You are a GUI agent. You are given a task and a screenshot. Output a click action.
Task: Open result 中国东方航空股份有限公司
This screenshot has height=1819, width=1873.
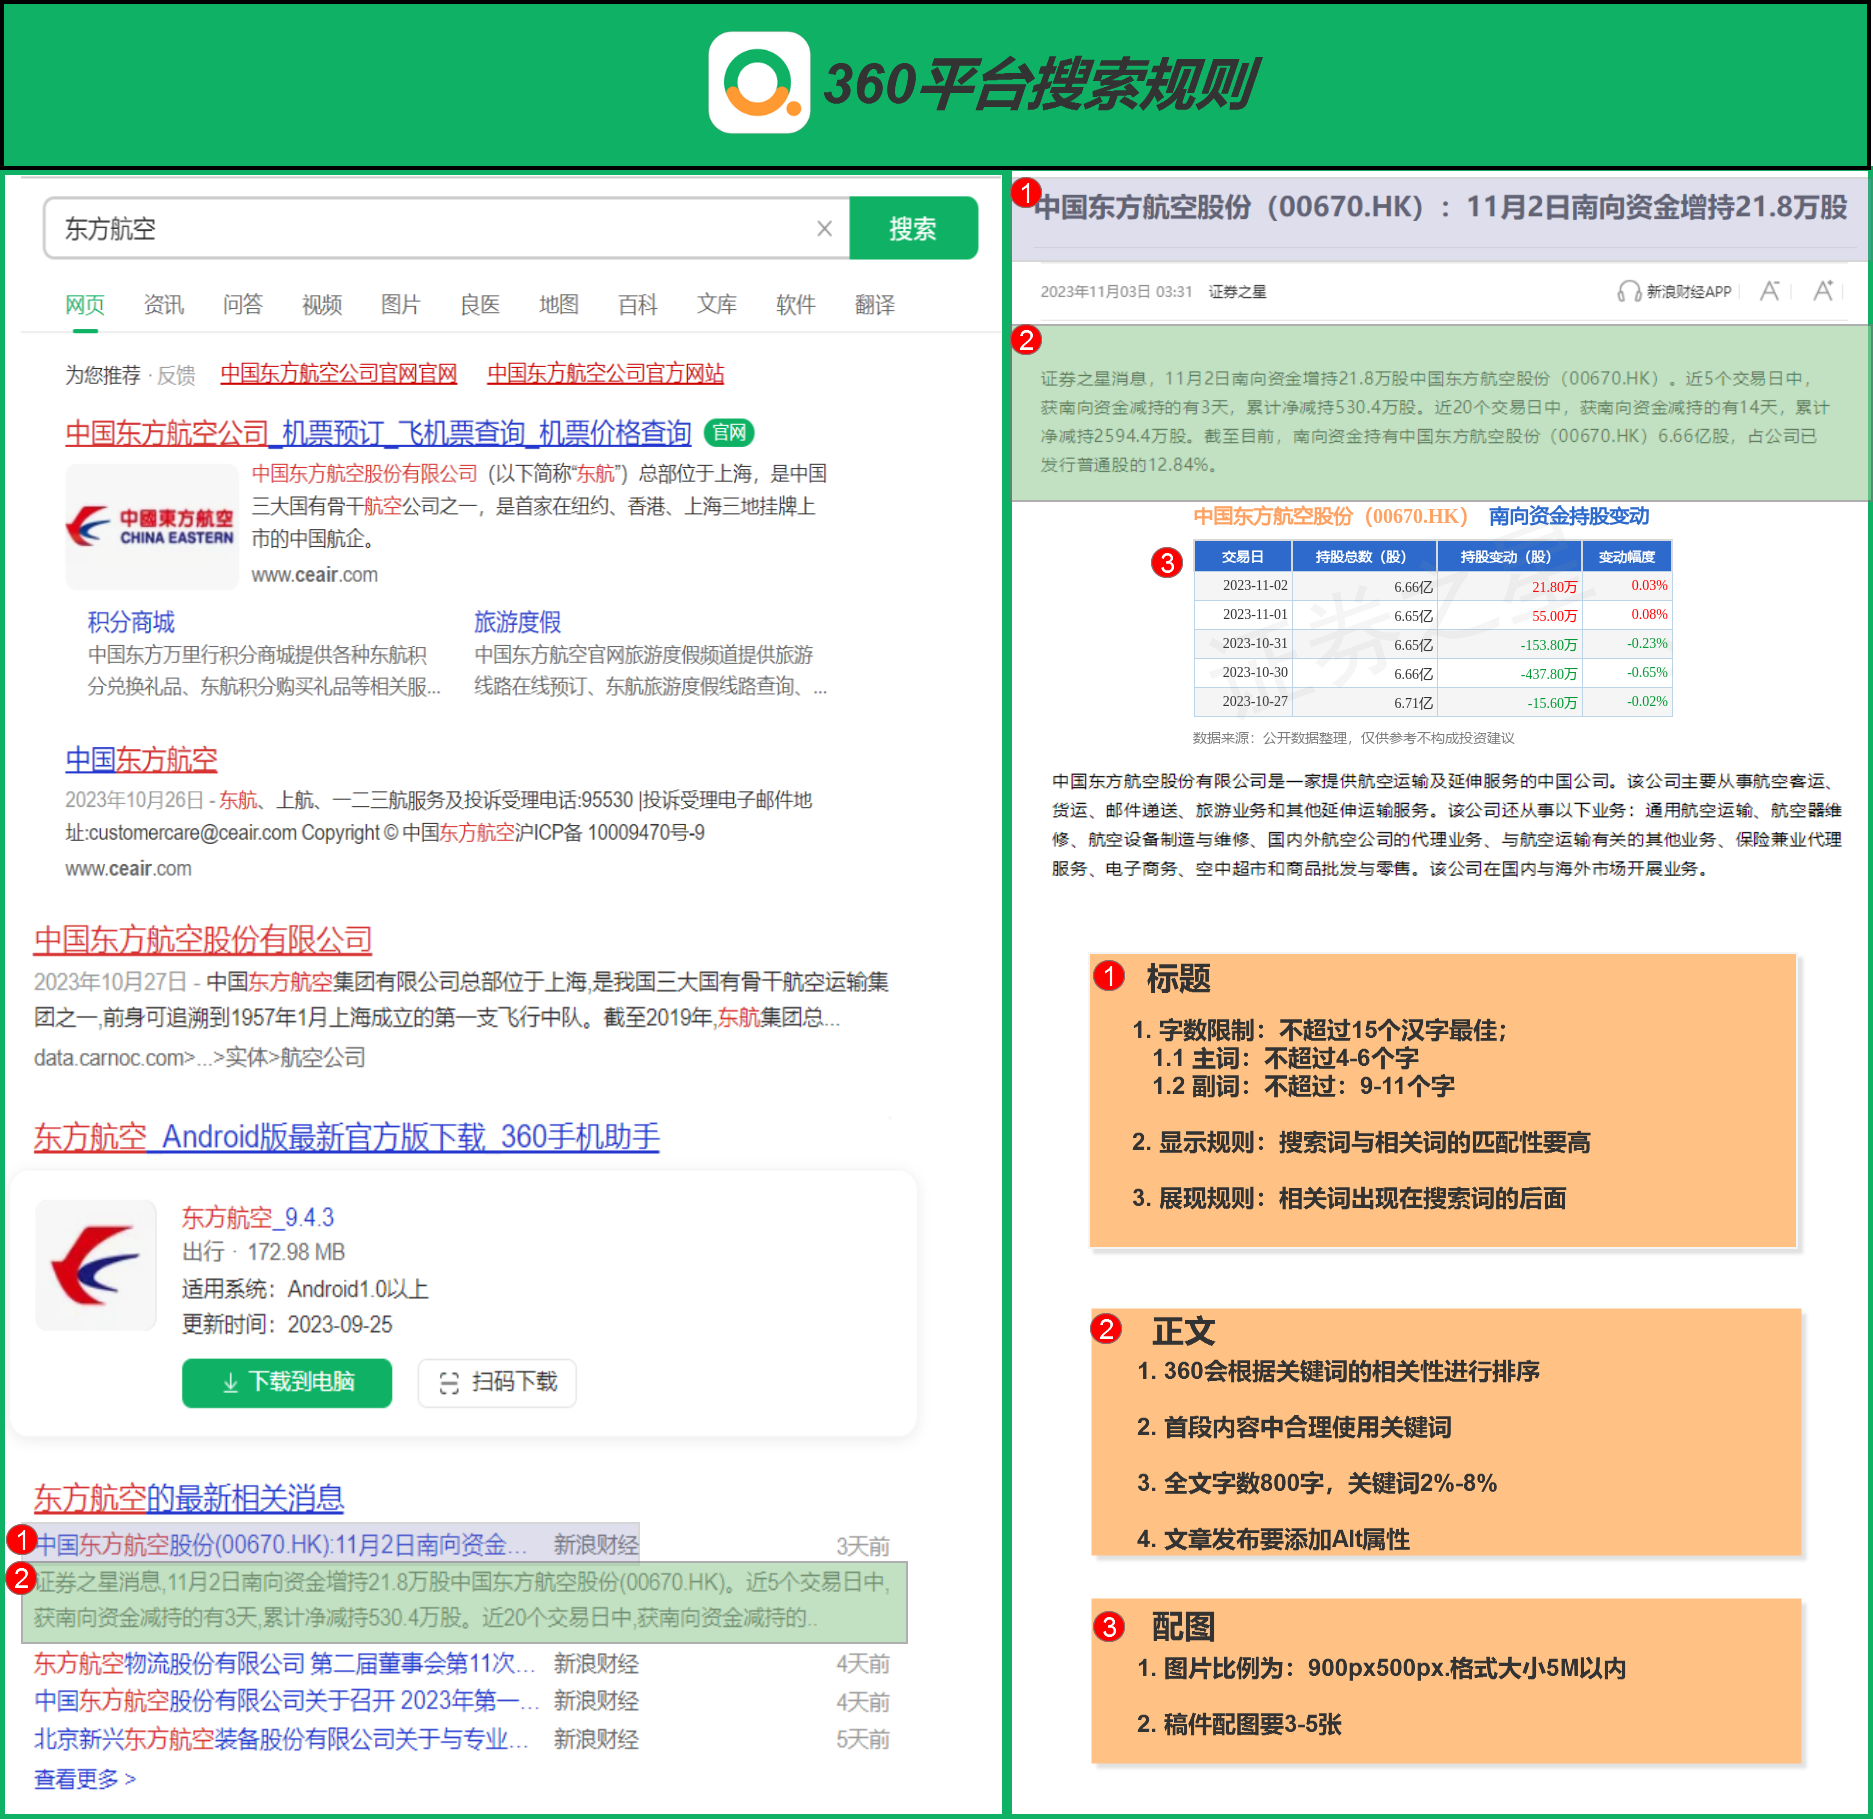pyautogui.click(x=203, y=939)
